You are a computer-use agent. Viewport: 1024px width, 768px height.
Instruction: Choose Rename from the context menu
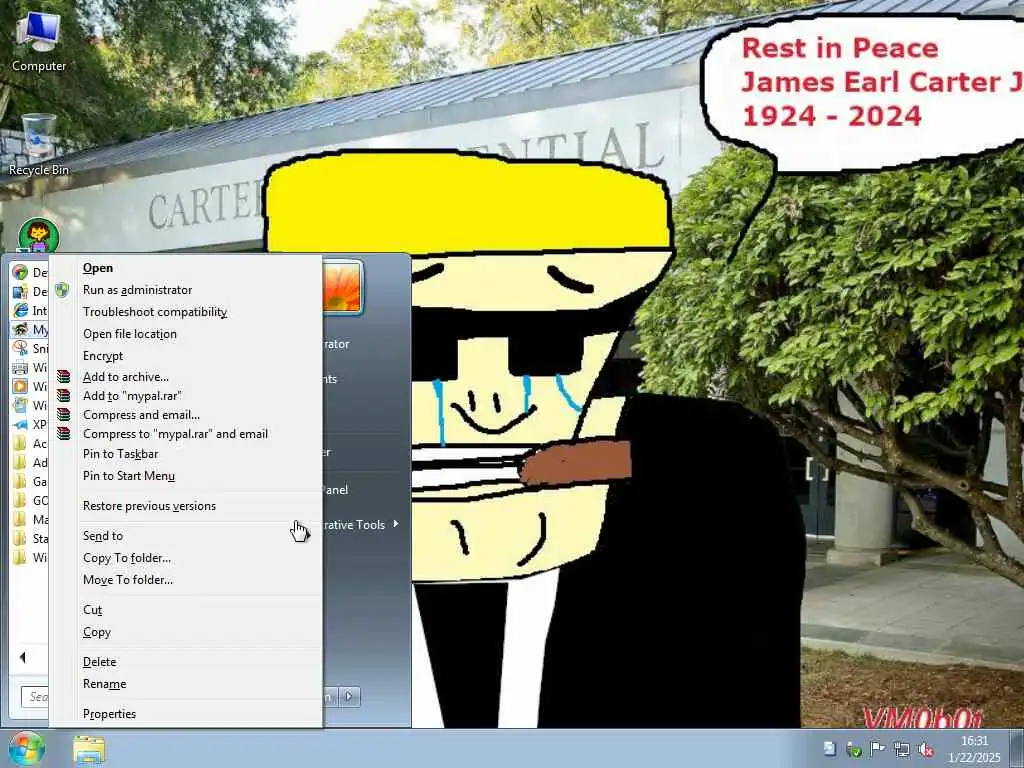pos(185,684)
